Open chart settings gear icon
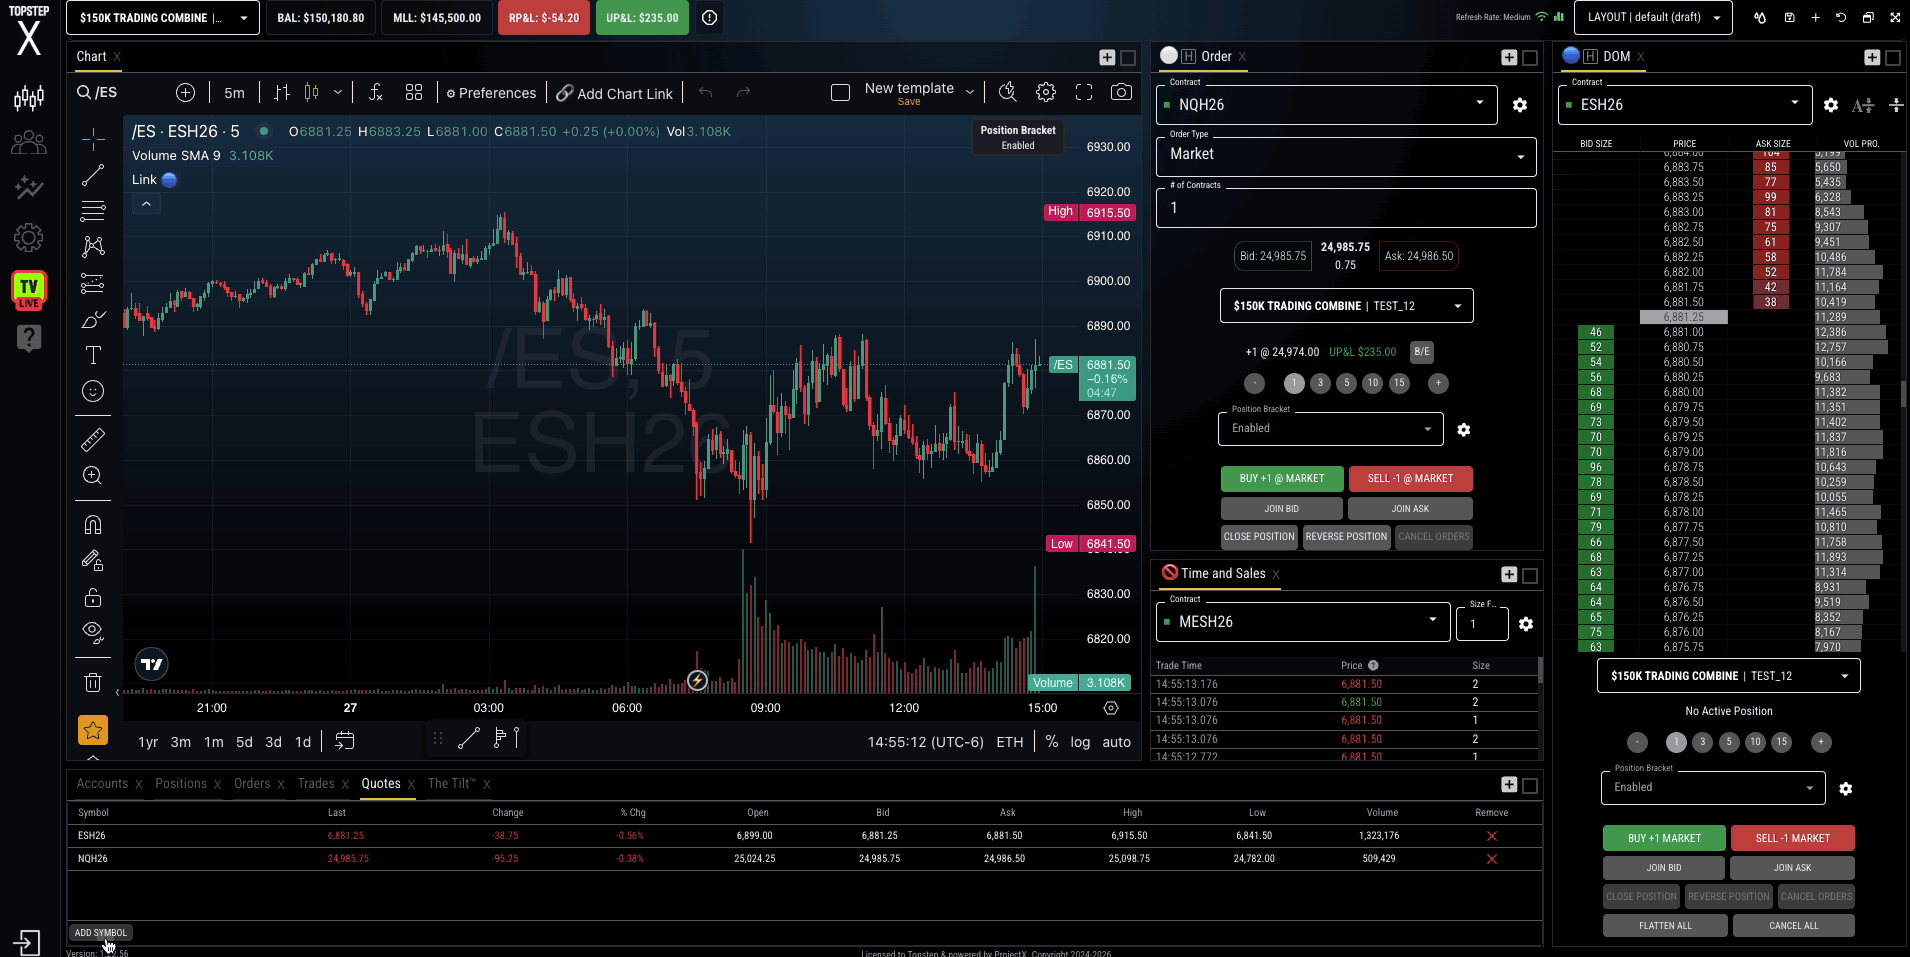This screenshot has height=957, width=1910. [x=1045, y=92]
